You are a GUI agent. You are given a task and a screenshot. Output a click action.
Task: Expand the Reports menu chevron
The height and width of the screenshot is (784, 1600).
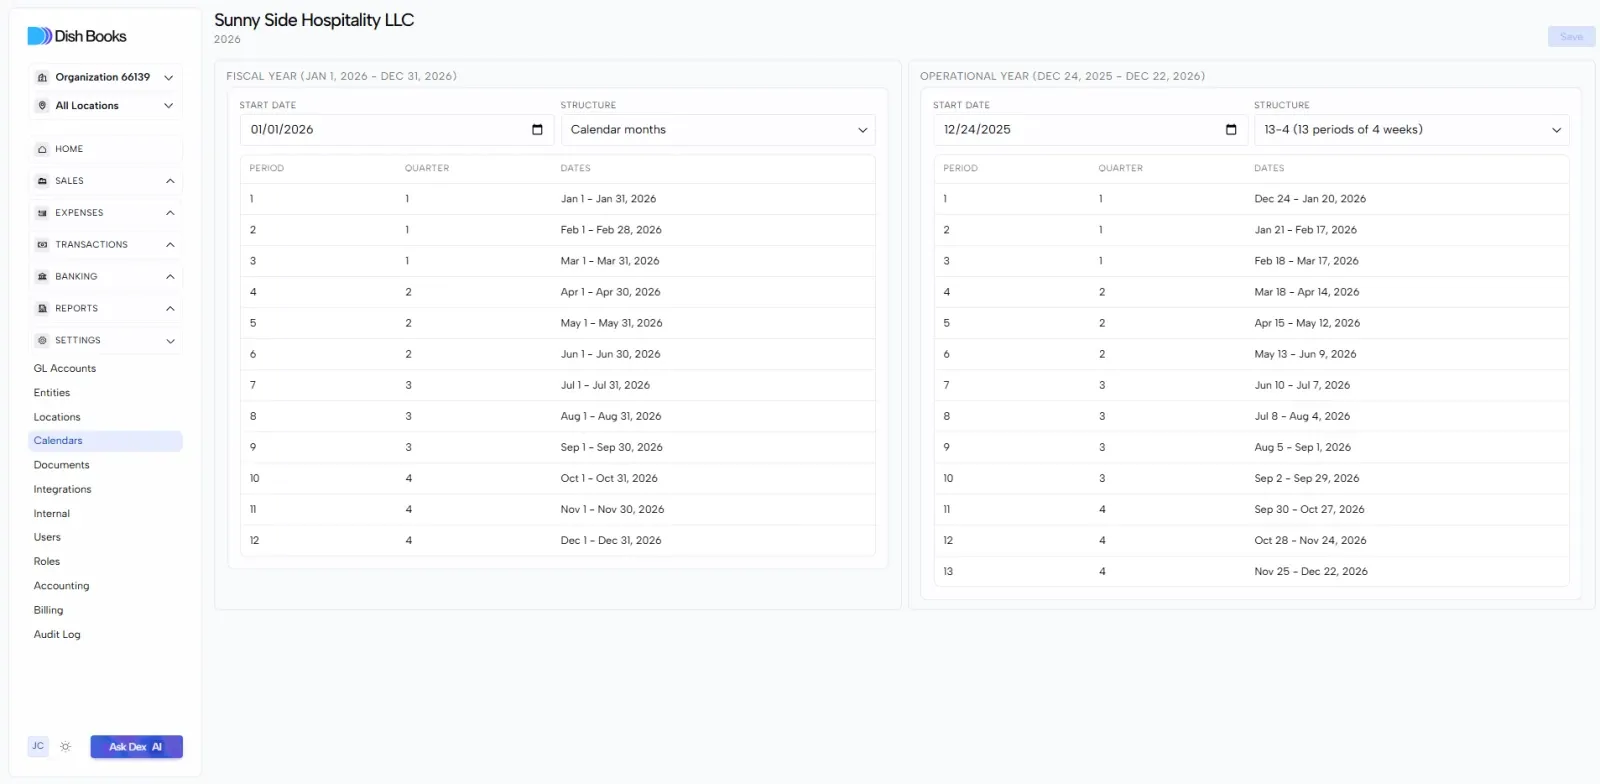tap(170, 309)
